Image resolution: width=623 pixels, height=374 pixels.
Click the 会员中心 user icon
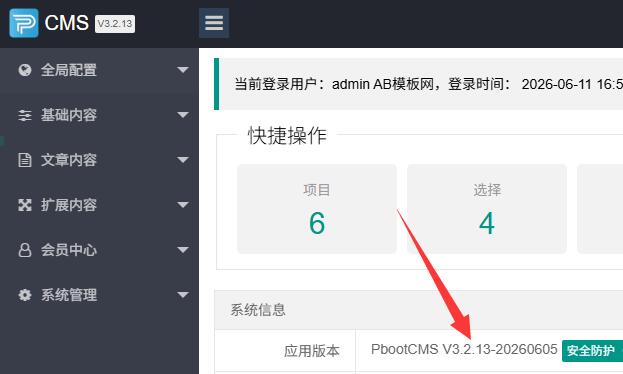[25, 250]
